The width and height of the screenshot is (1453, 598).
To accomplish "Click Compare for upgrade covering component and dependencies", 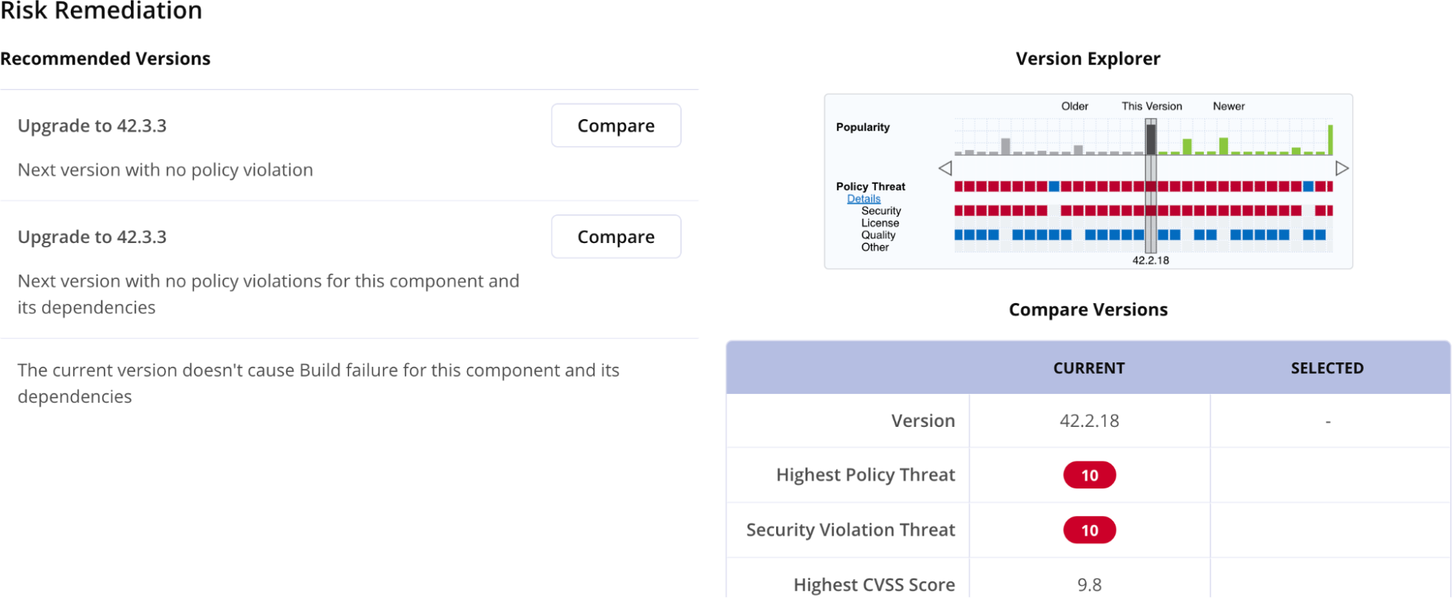I will (x=616, y=237).
